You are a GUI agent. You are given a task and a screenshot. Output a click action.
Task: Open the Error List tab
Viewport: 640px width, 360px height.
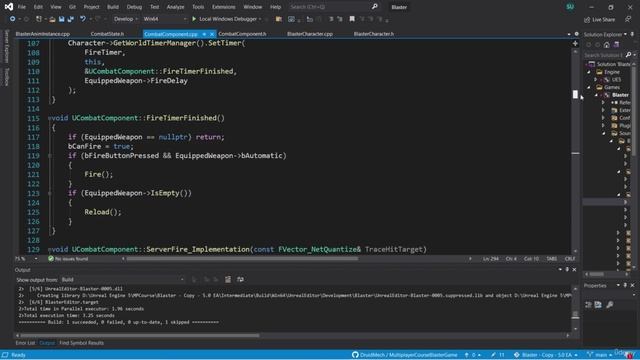25,343
